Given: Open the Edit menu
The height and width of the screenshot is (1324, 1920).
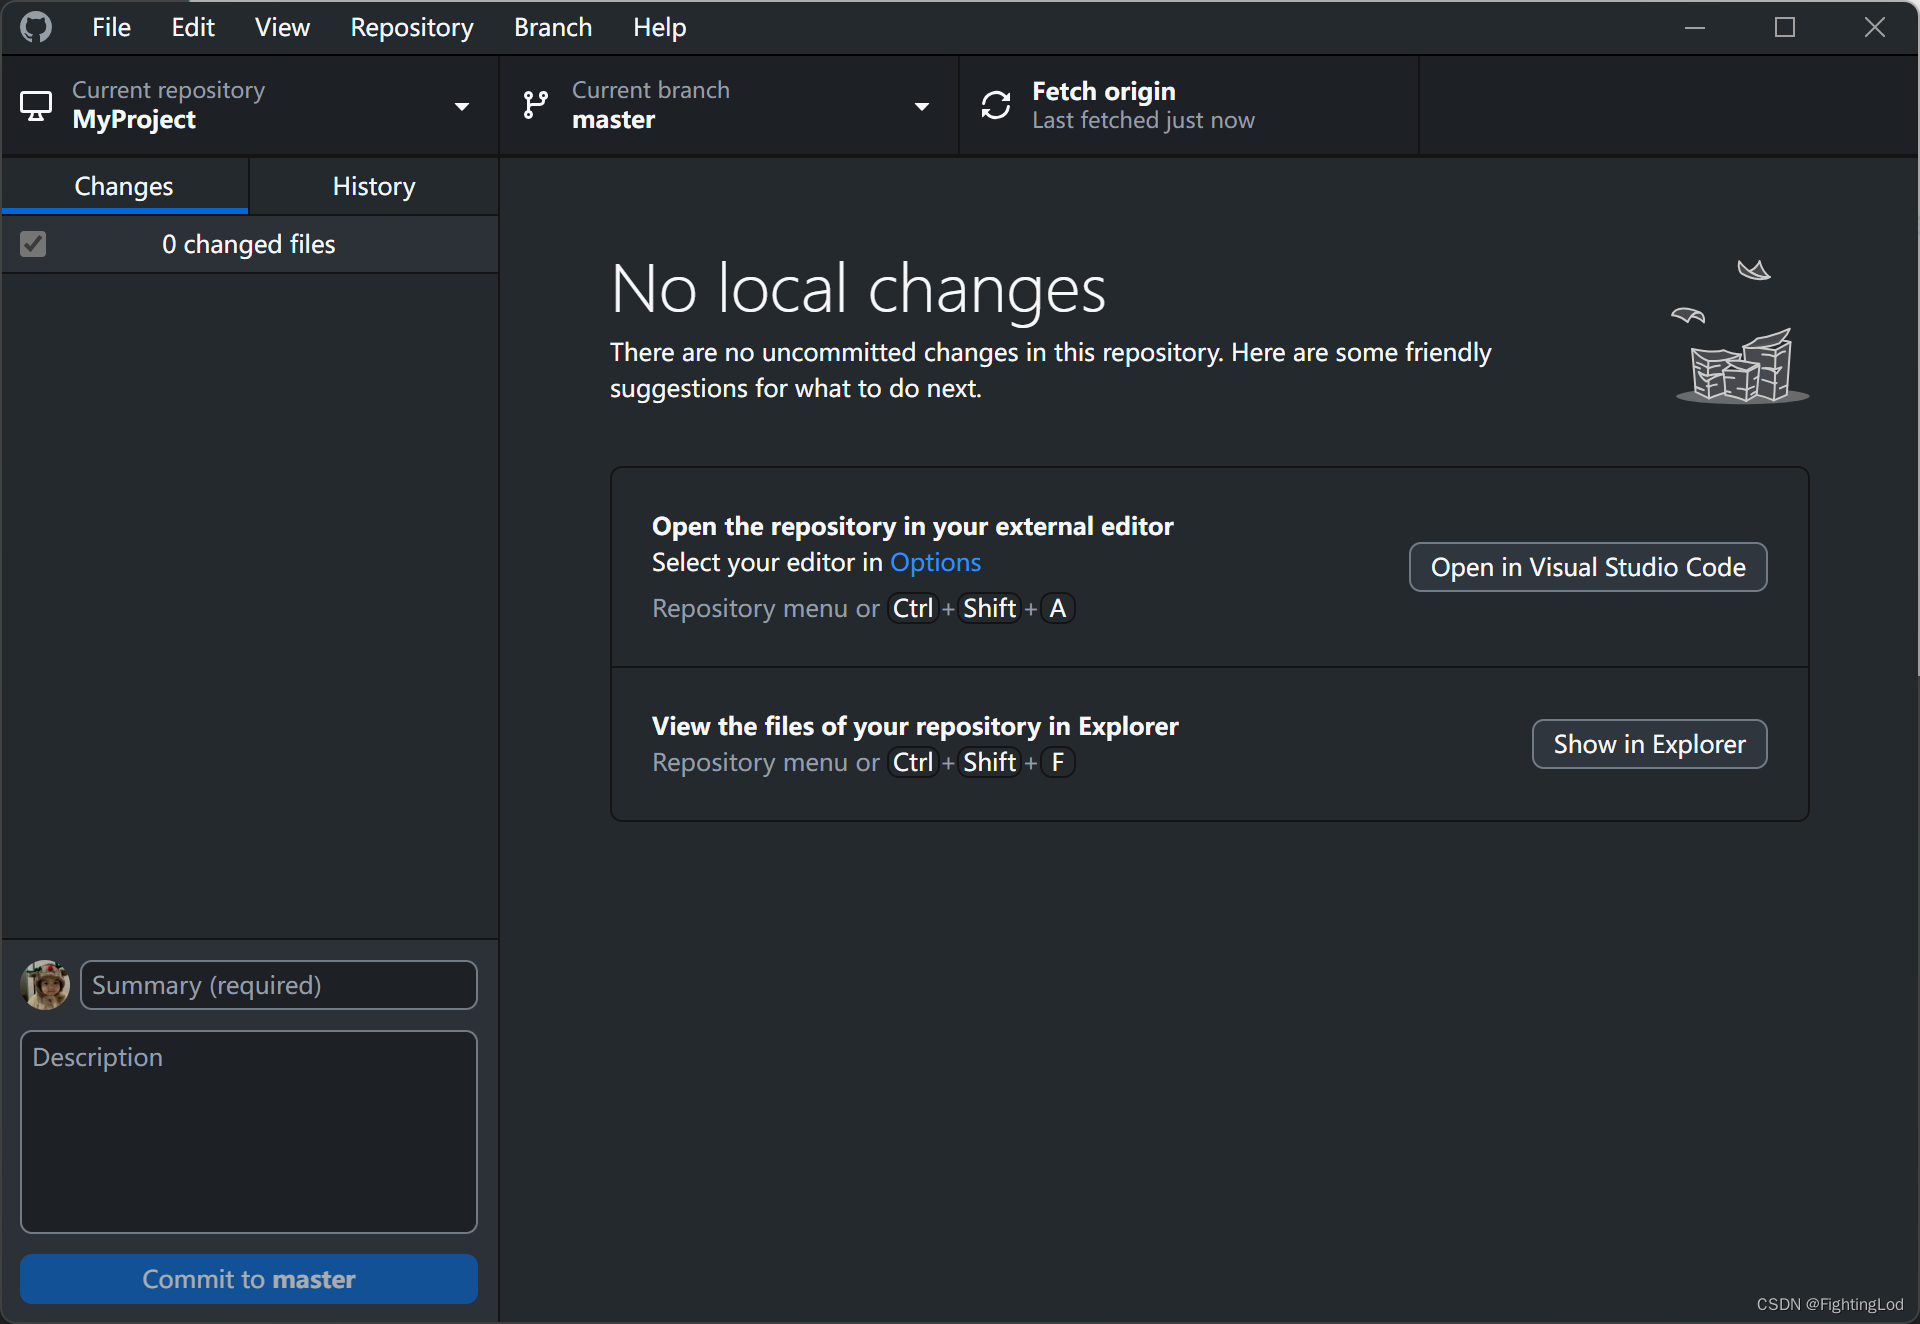Looking at the screenshot, I should click(x=193, y=27).
